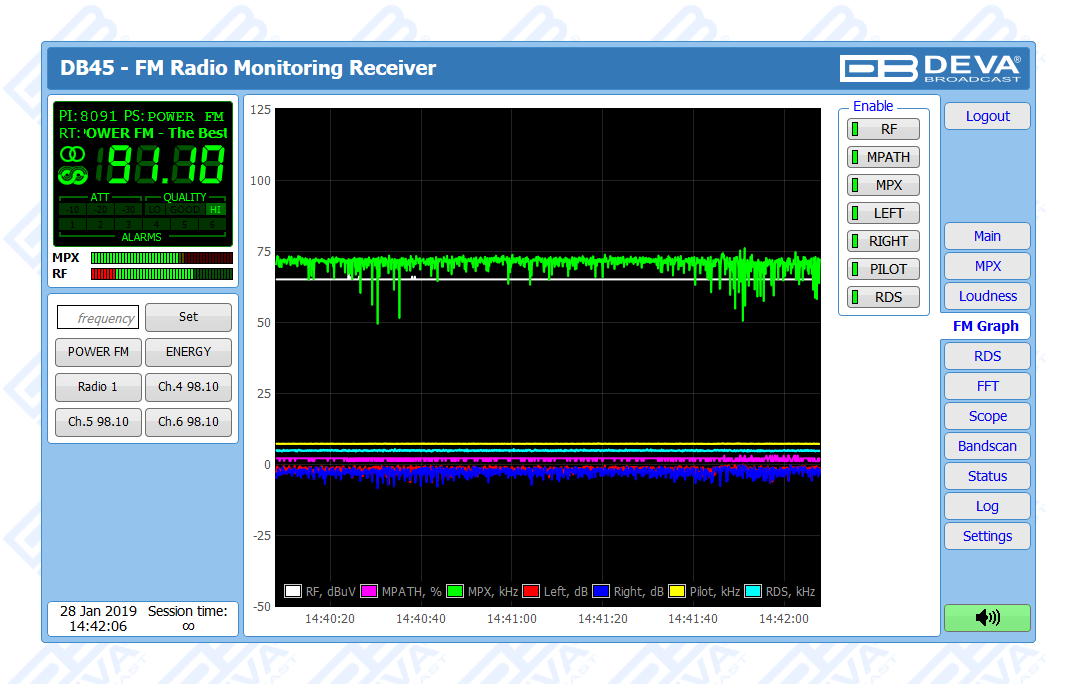
Task: Switch to the FFT tab
Action: 986,386
